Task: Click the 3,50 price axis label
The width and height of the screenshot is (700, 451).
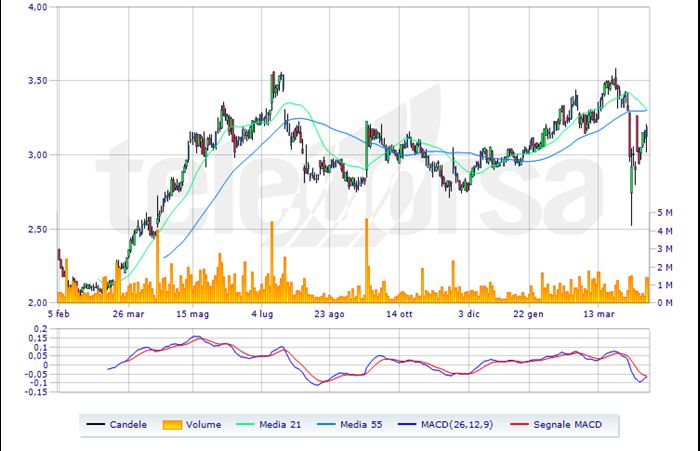Action: (36, 80)
